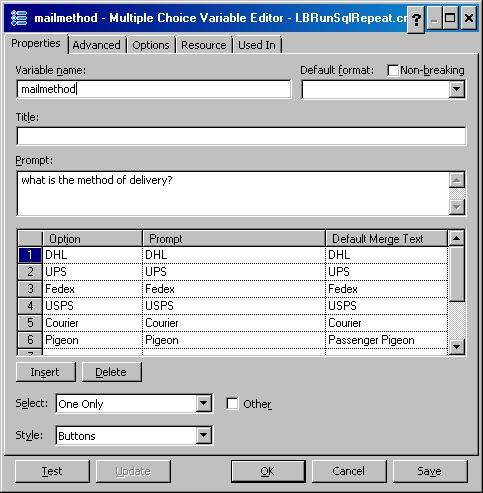This screenshot has width=483, height=493.
Task: Close the variable editor window
Action: pyautogui.click(x=468, y=19)
